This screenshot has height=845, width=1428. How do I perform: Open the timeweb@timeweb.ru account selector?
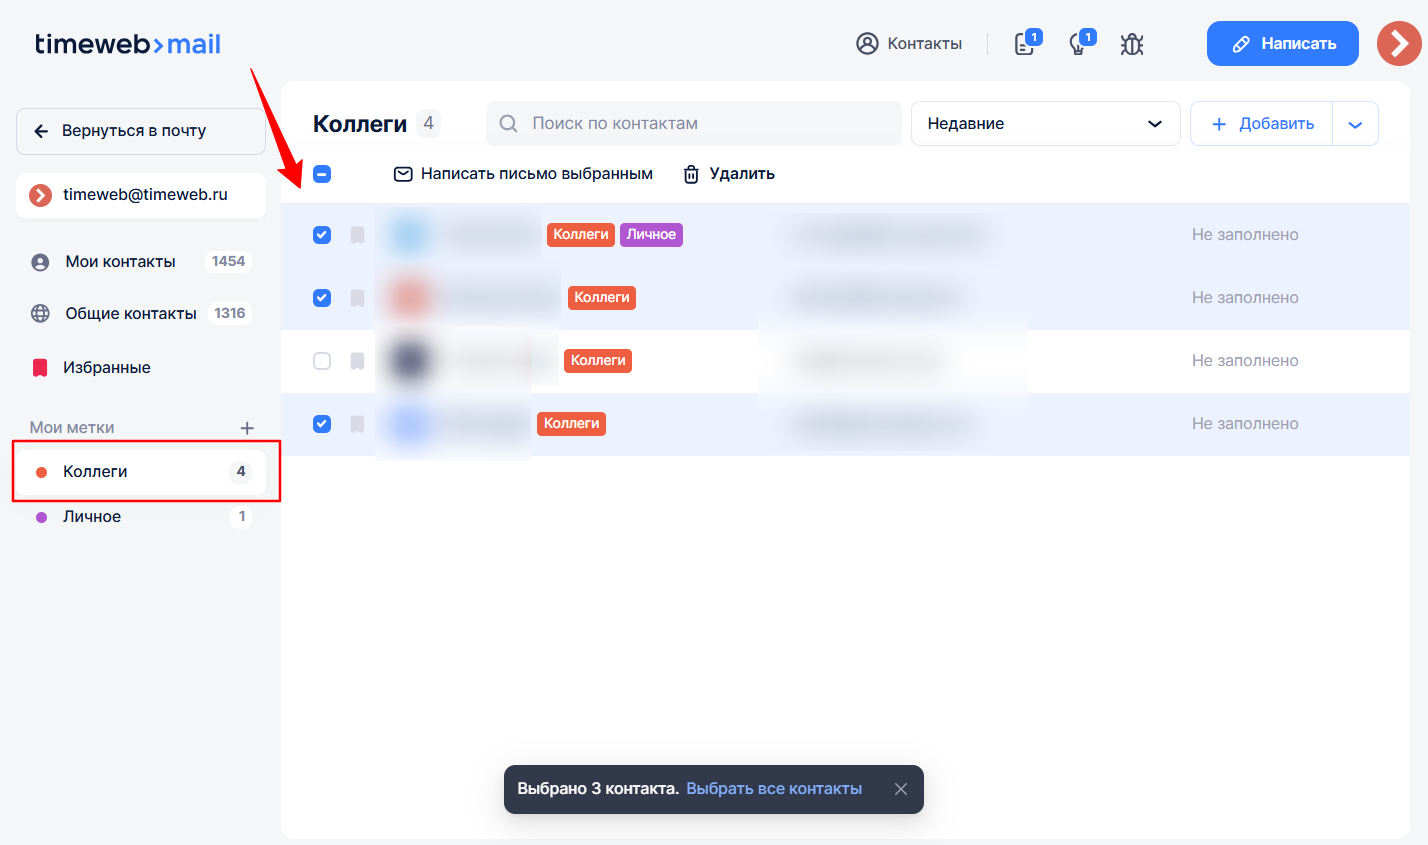pos(141,195)
